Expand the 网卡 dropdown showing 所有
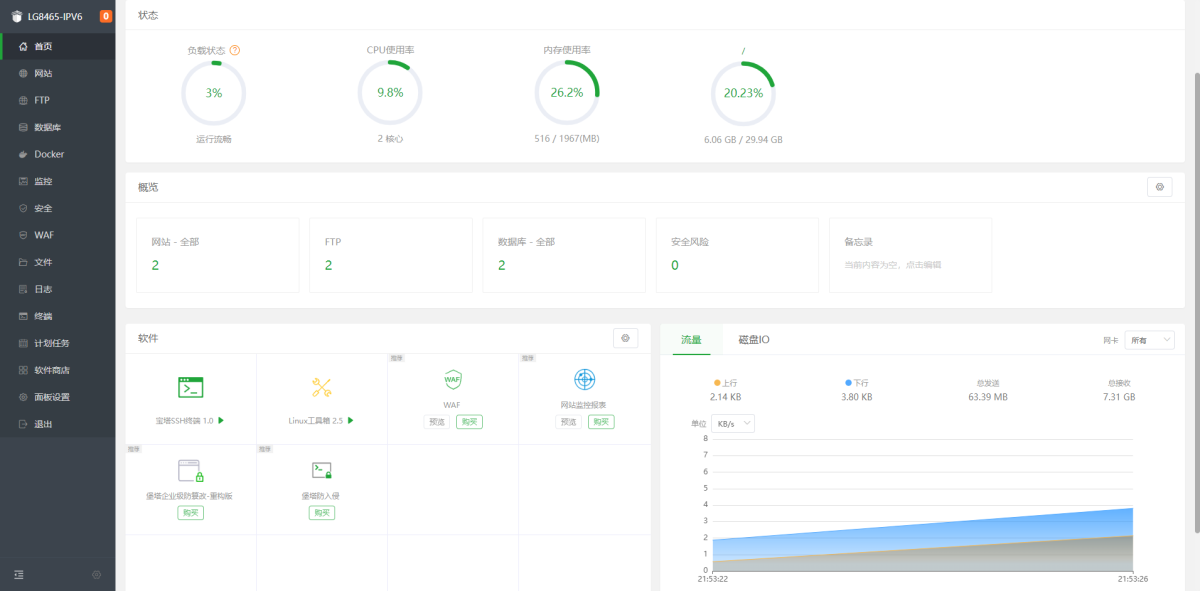Screen dimensions: 1200x591 [x=1149, y=340]
